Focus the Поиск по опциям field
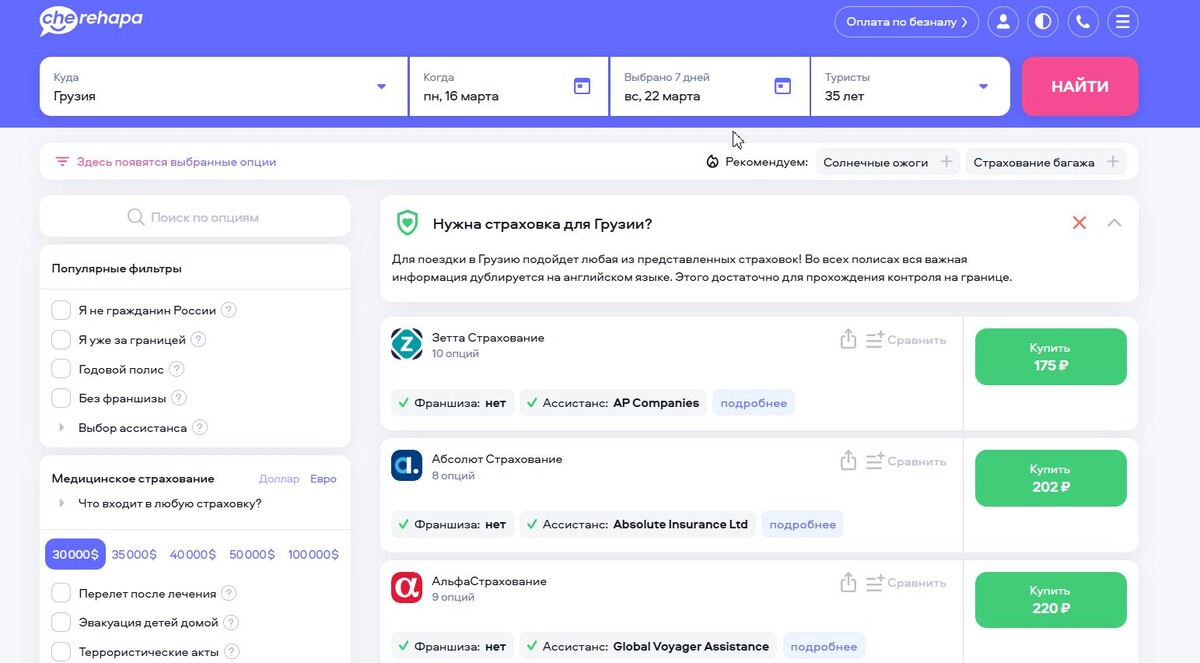1200x663 pixels. (195, 217)
